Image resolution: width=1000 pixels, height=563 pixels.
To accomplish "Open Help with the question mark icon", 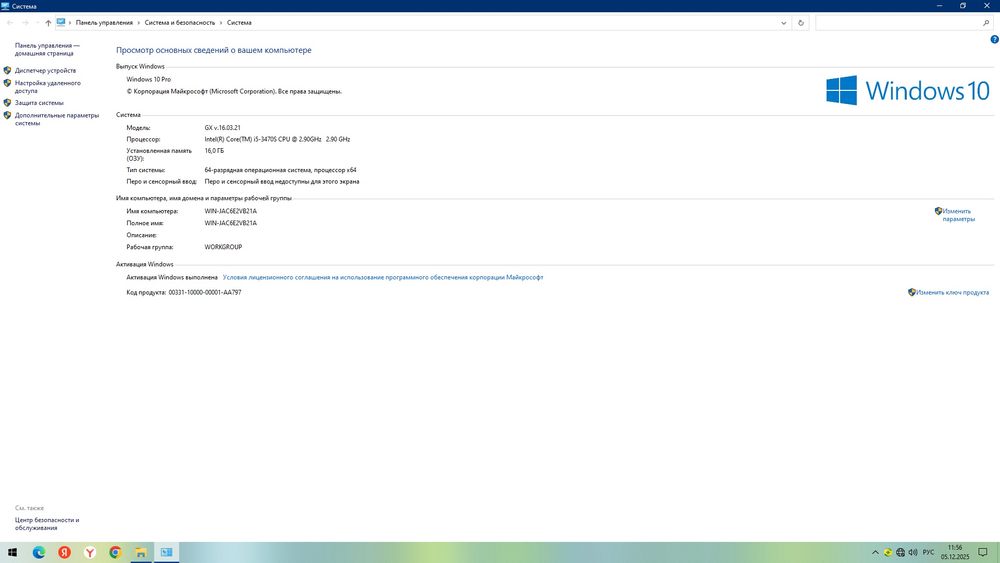I will pyautogui.click(x=994, y=40).
